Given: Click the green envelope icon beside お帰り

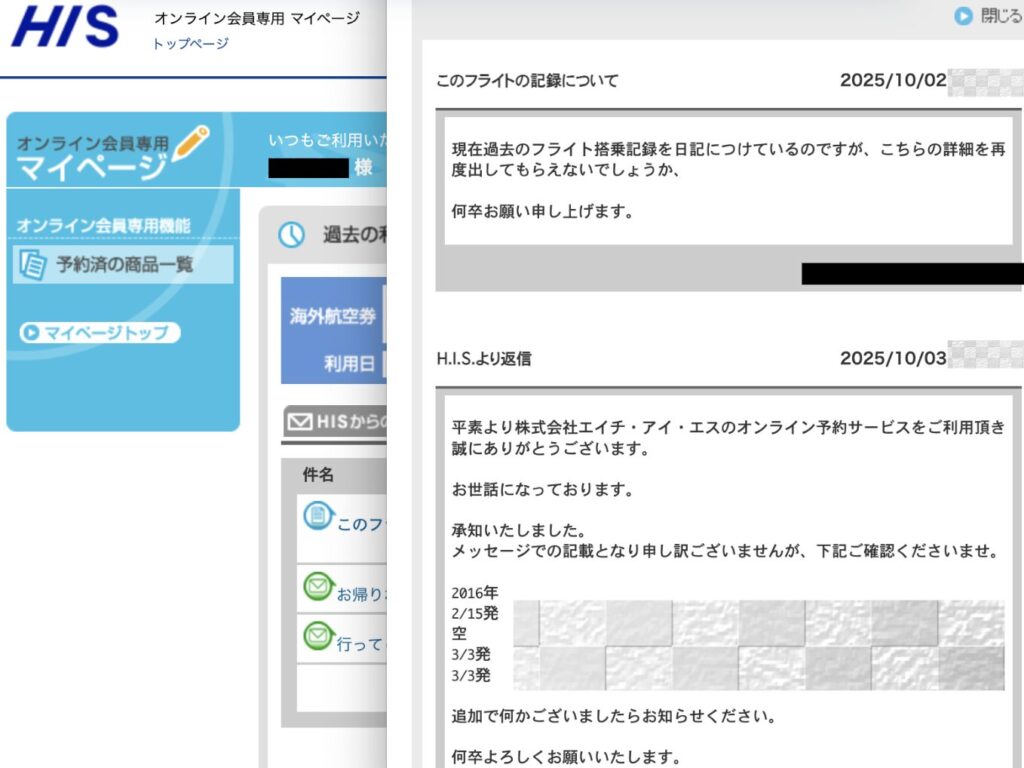Looking at the screenshot, I should click(317, 587).
